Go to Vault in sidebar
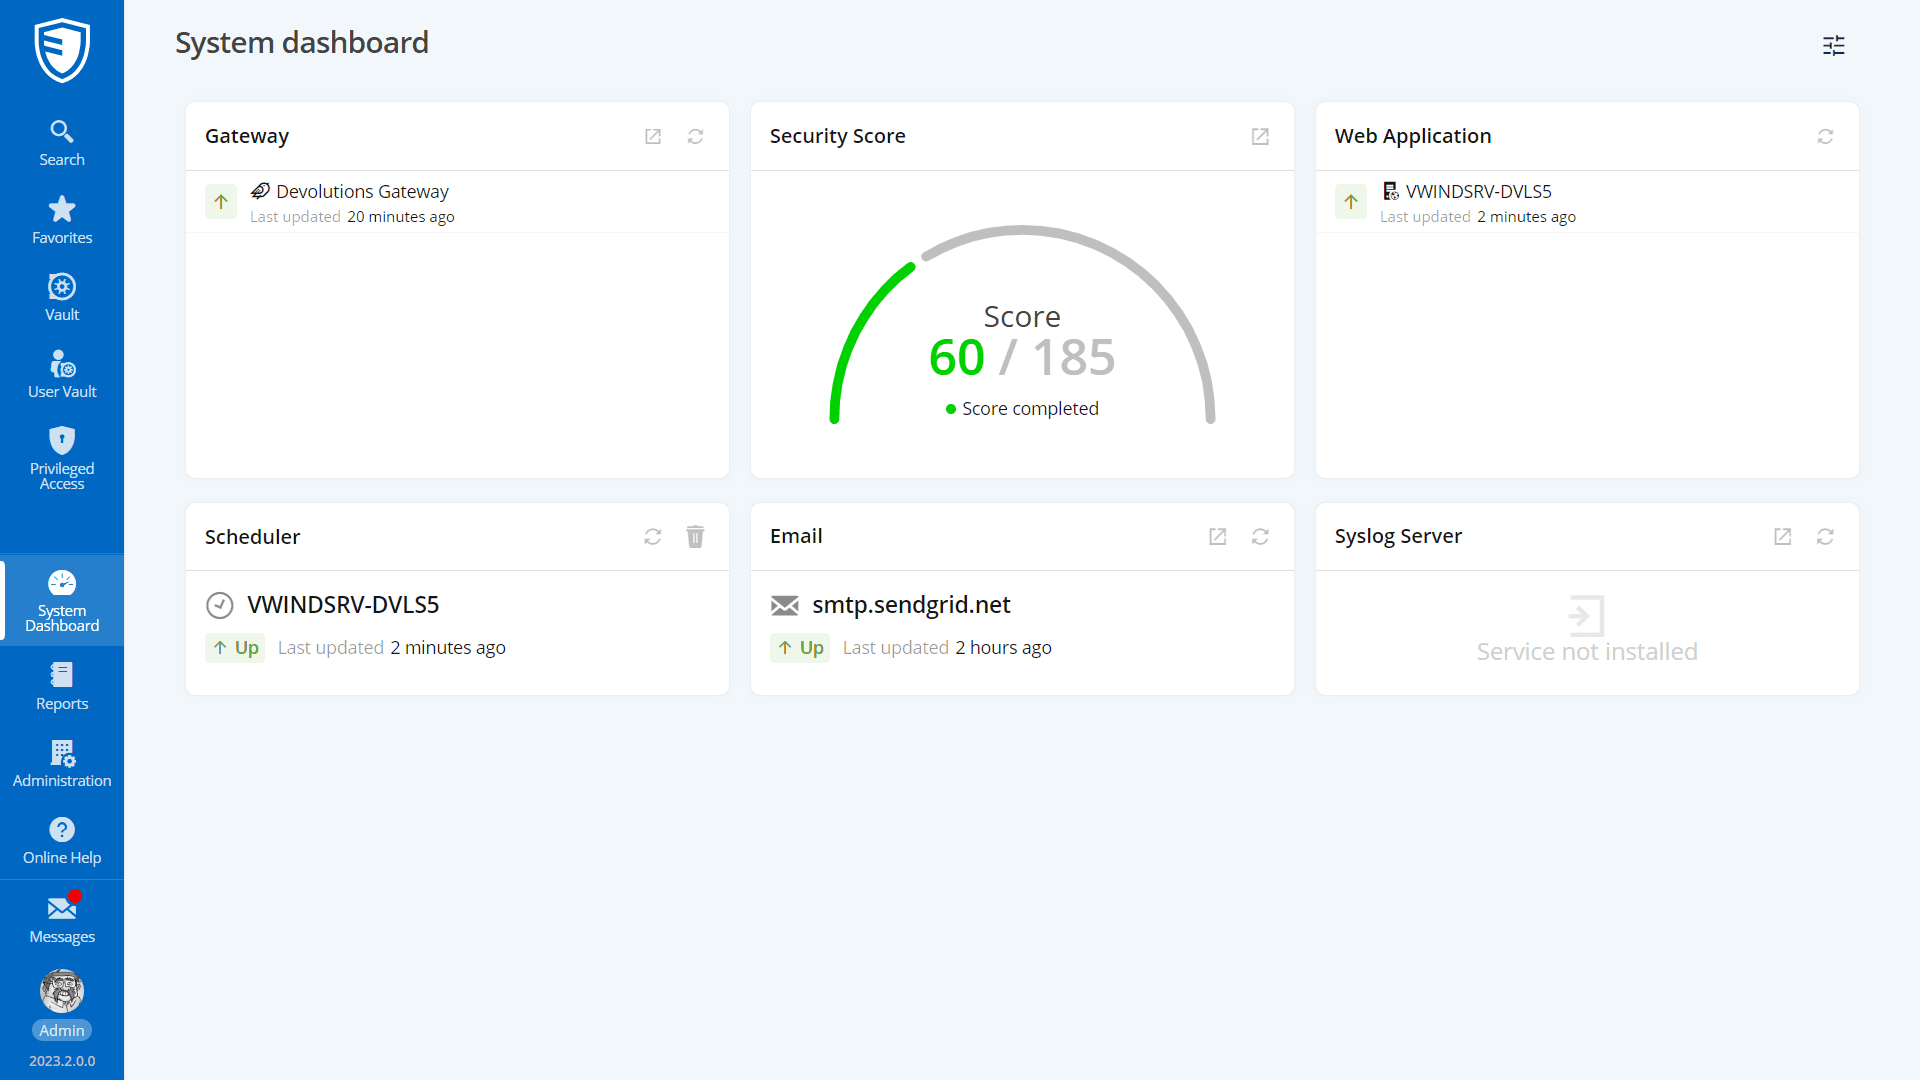The height and width of the screenshot is (1080, 1920). pos(62,297)
